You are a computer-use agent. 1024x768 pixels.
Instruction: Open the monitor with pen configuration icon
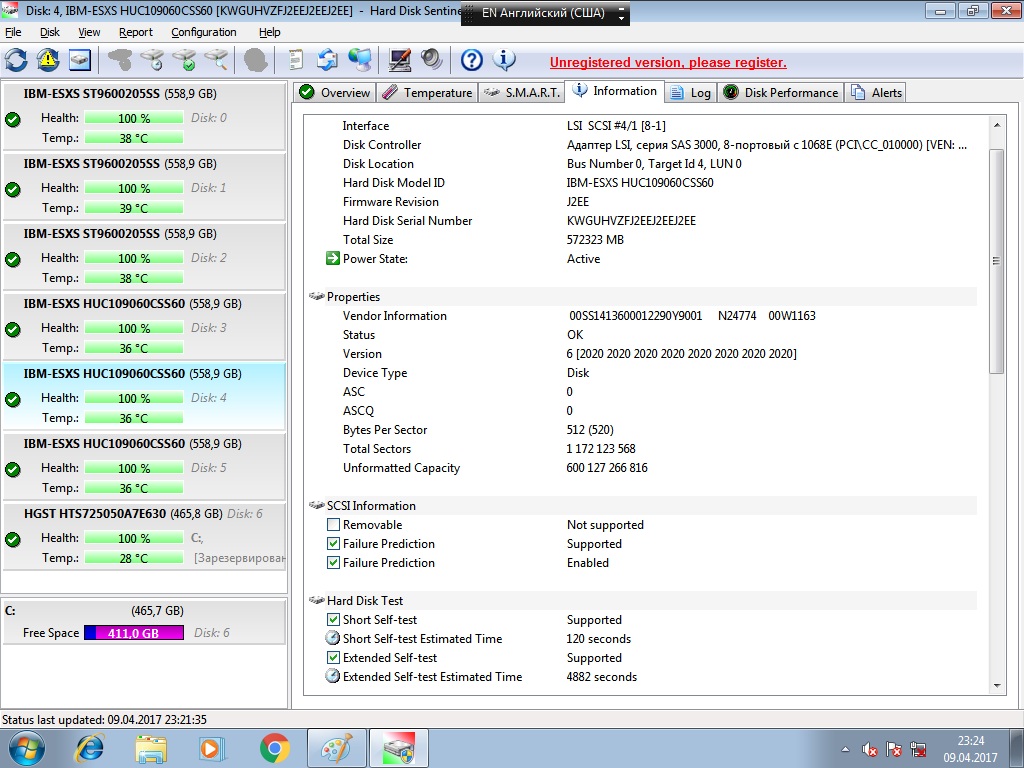click(x=400, y=60)
